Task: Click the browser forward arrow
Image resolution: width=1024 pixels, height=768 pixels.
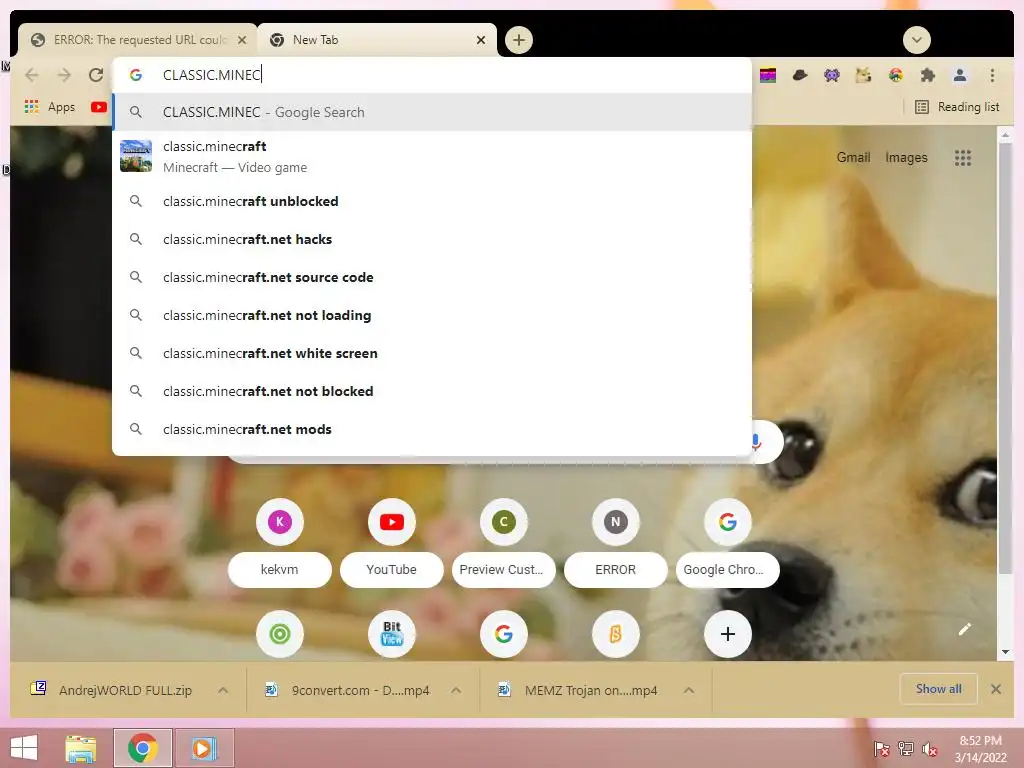Action: coord(64,75)
